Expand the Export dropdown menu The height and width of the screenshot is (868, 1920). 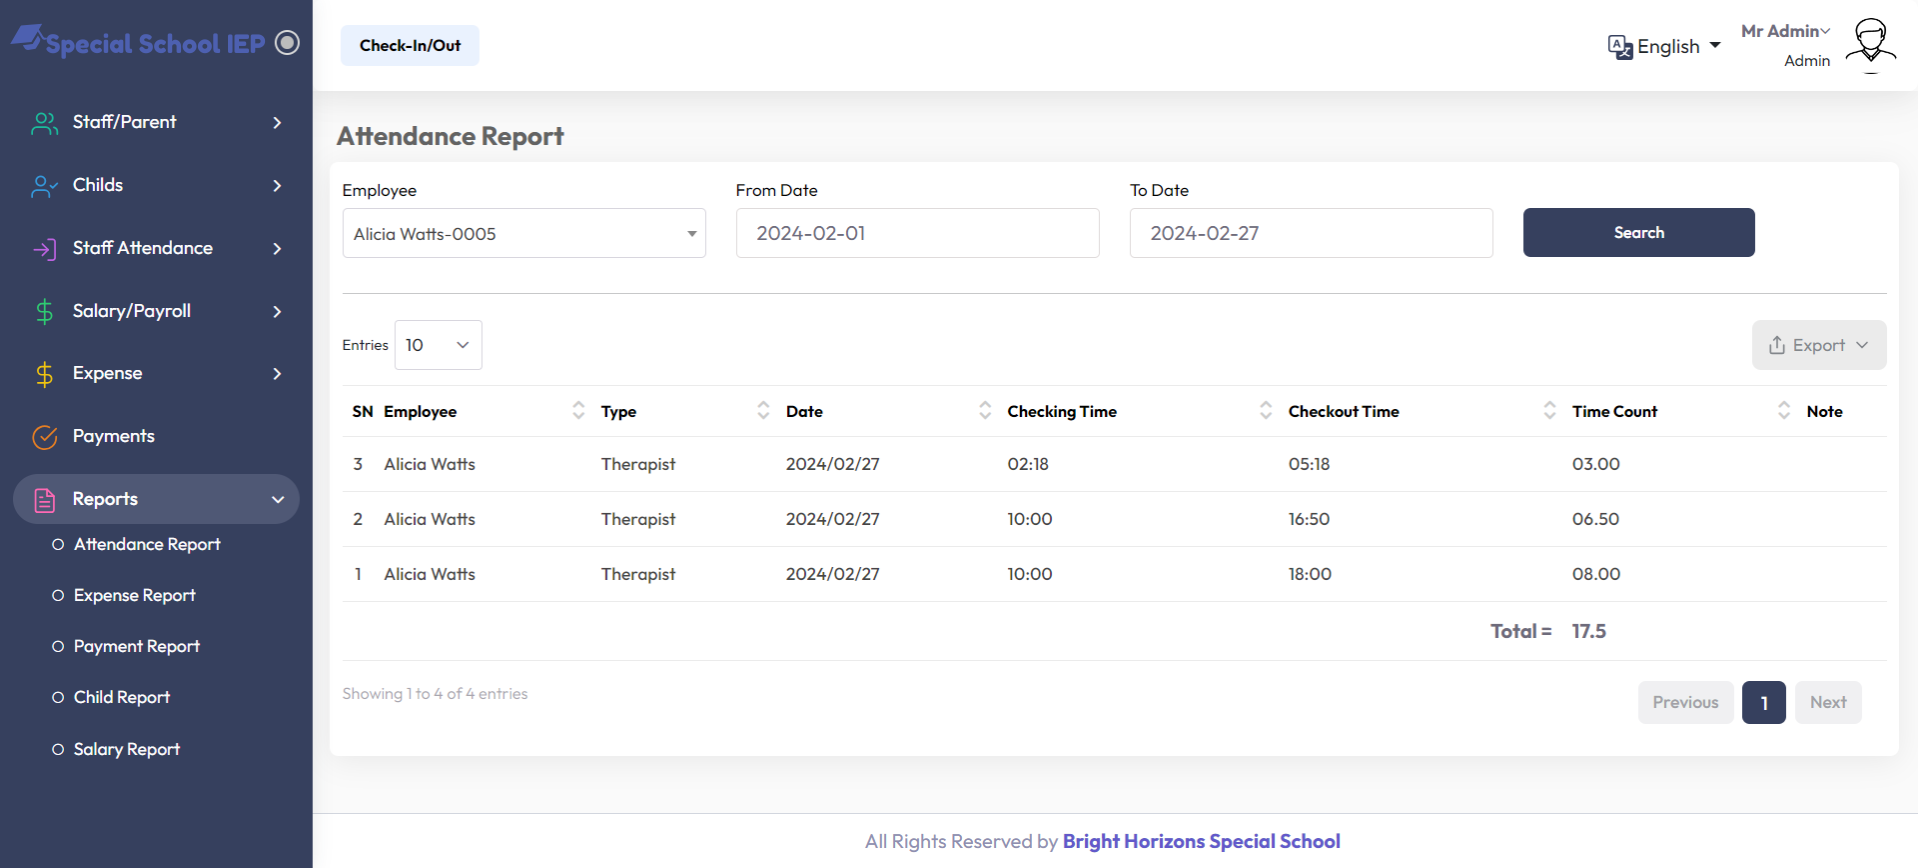tap(1818, 345)
